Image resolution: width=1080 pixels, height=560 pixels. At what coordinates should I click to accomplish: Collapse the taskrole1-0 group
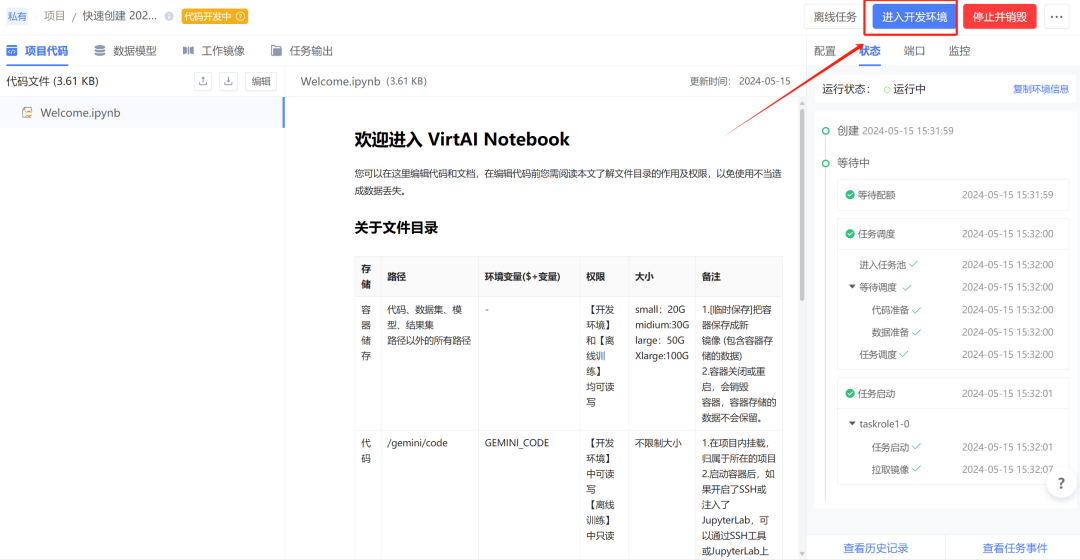[852, 424]
